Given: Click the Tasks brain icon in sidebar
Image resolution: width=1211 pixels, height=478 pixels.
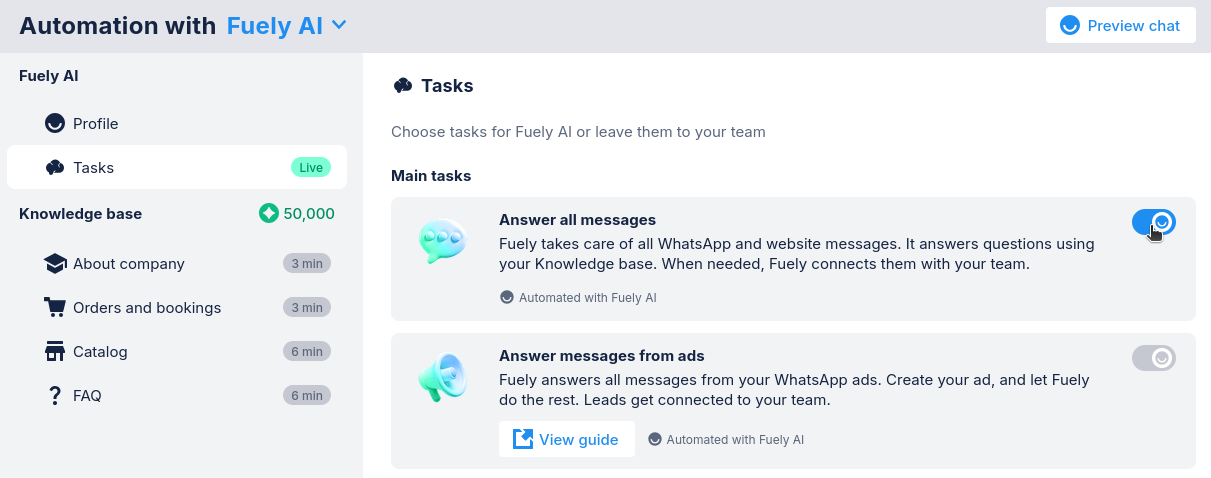Looking at the screenshot, I should [55, 168].
